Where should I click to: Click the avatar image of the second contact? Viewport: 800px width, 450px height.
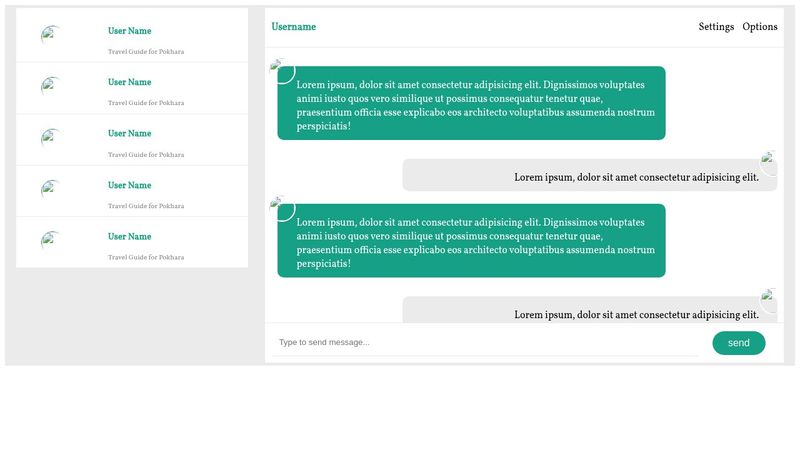[x=51, y=86]
